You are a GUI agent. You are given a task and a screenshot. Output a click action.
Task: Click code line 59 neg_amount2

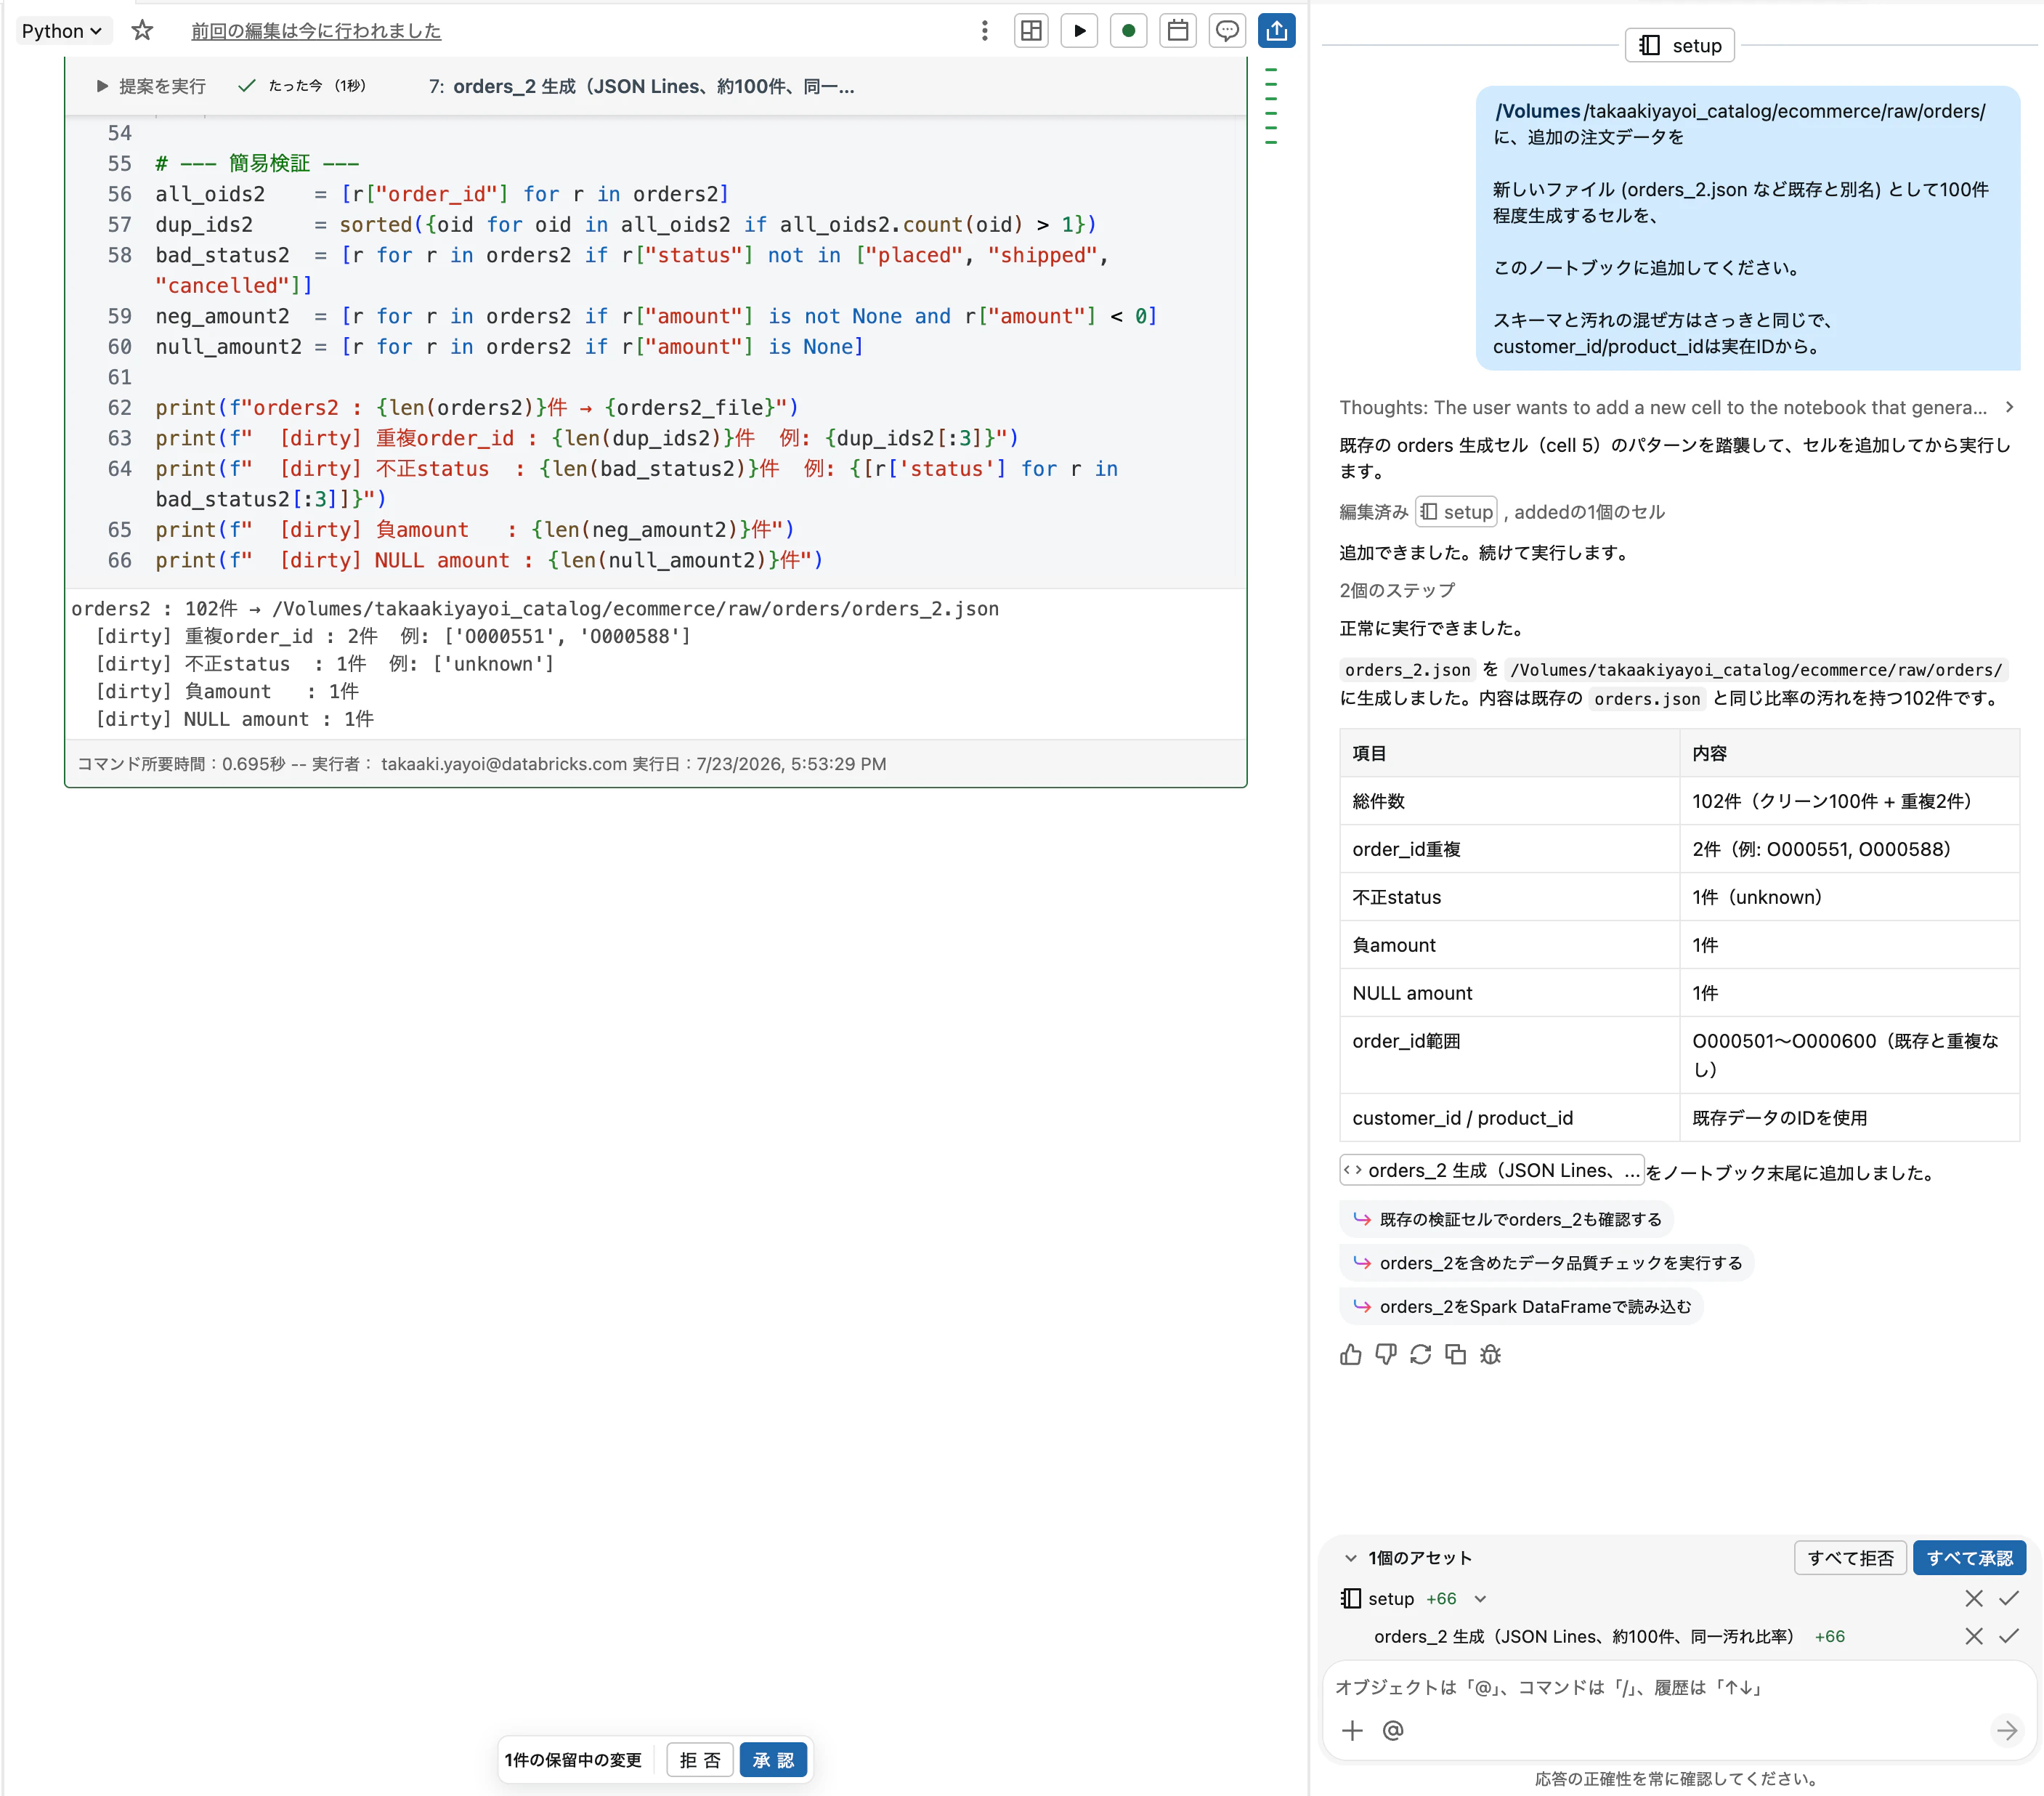click(x=656, y=316)
